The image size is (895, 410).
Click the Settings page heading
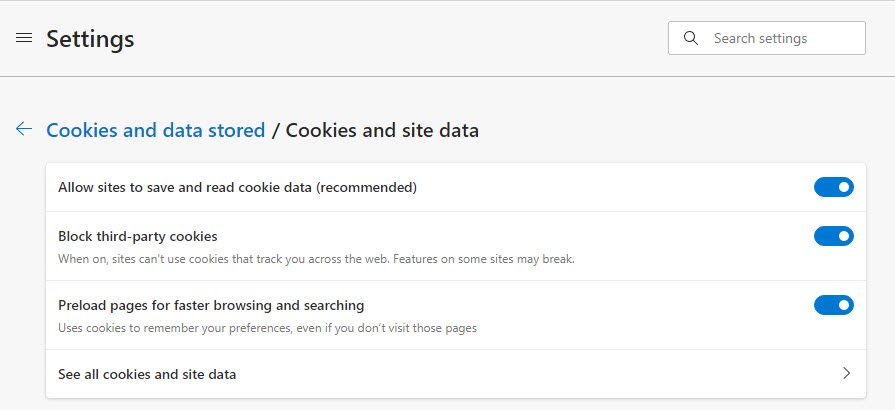[x=90, y=39]
